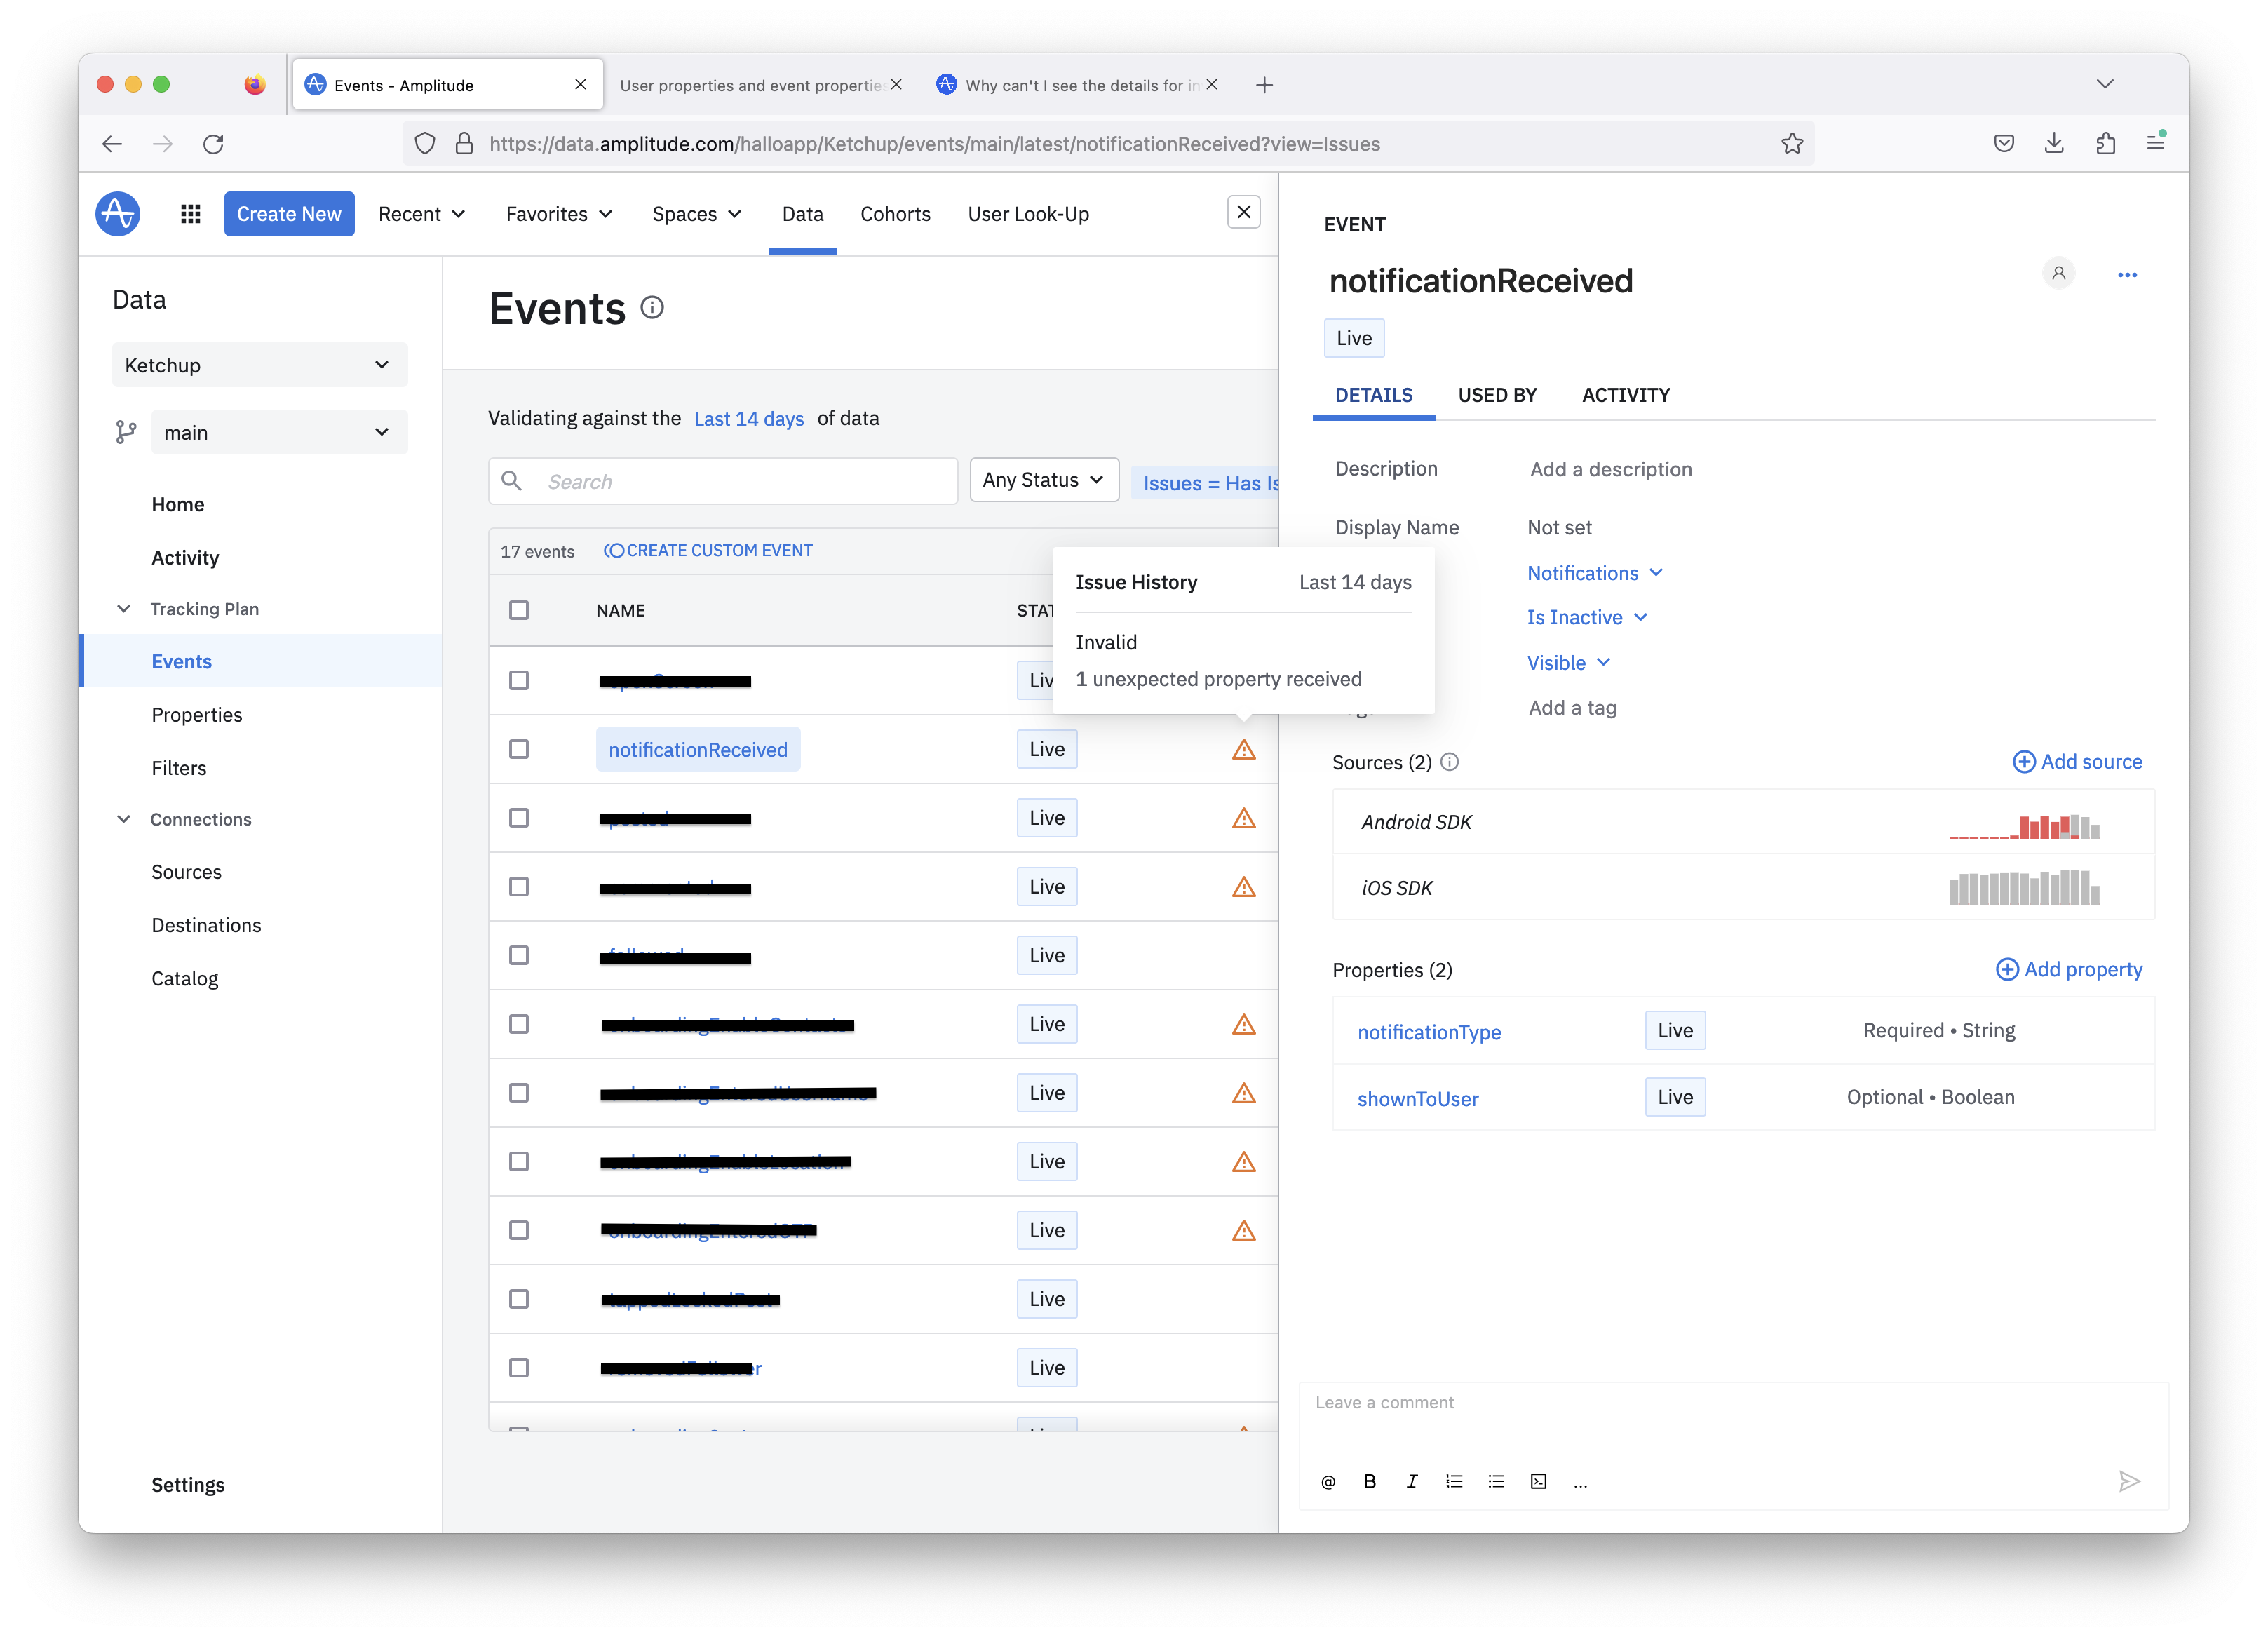Check the first event row checkbox

[519, 681]
